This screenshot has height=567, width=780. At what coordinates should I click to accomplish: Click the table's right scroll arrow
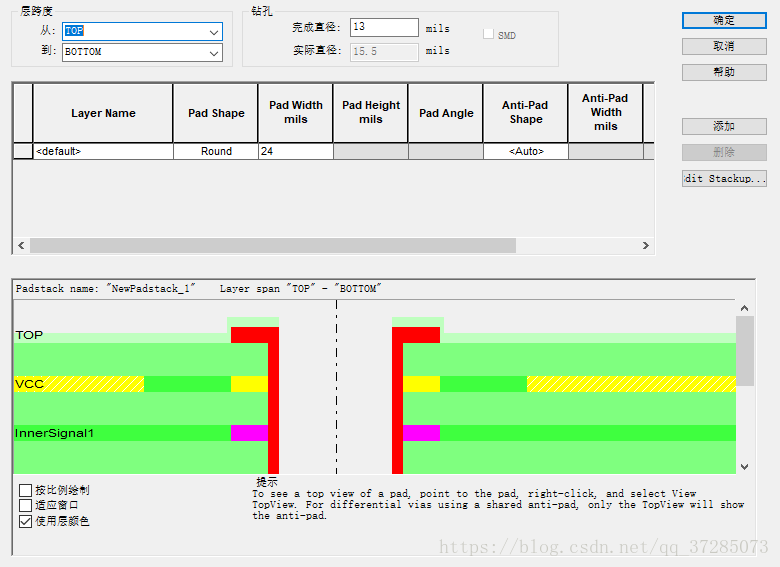pos(646,245)
